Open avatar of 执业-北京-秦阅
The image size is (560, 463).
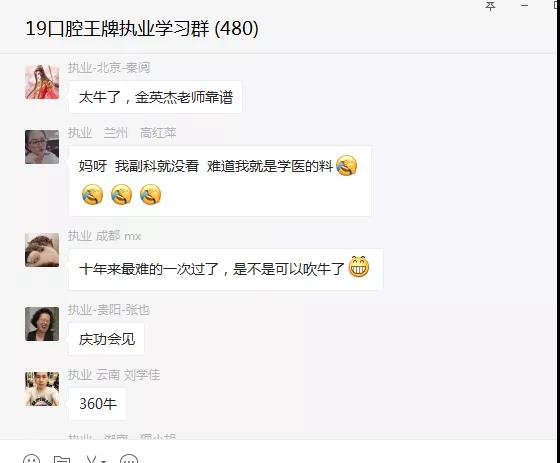click(42, 82)
